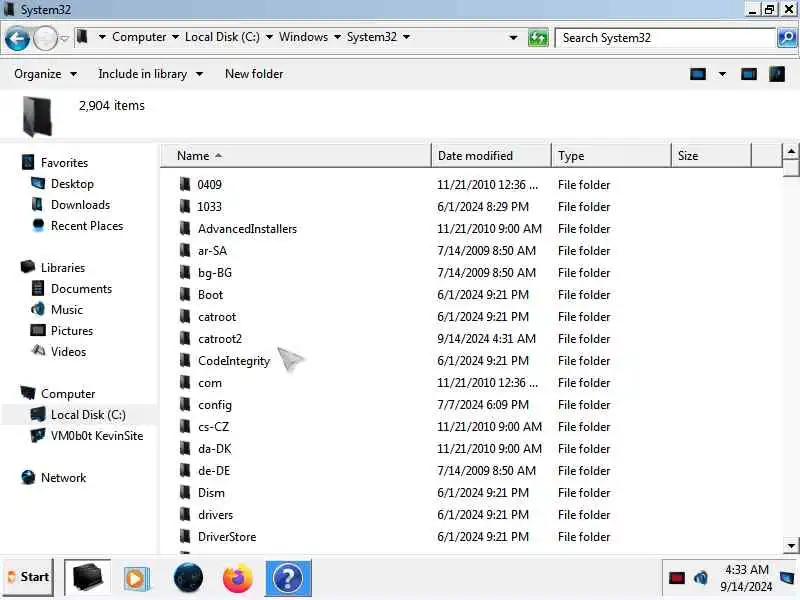The height and width of the screenshot is (600, 800).
Task: Click the de-DE folder name
Action: pyautogui.click(x=214, y=470)
